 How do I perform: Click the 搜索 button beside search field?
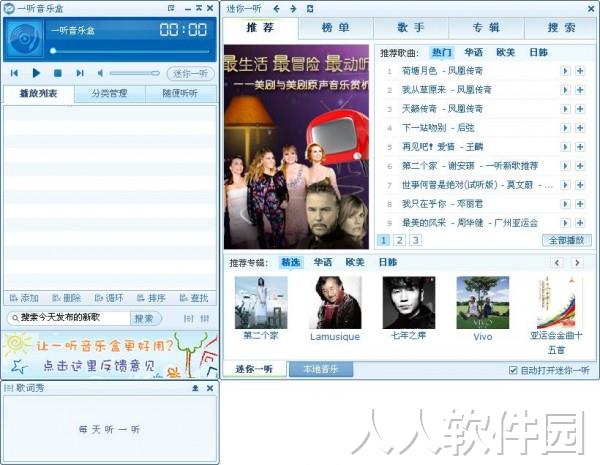coord(145,318)
